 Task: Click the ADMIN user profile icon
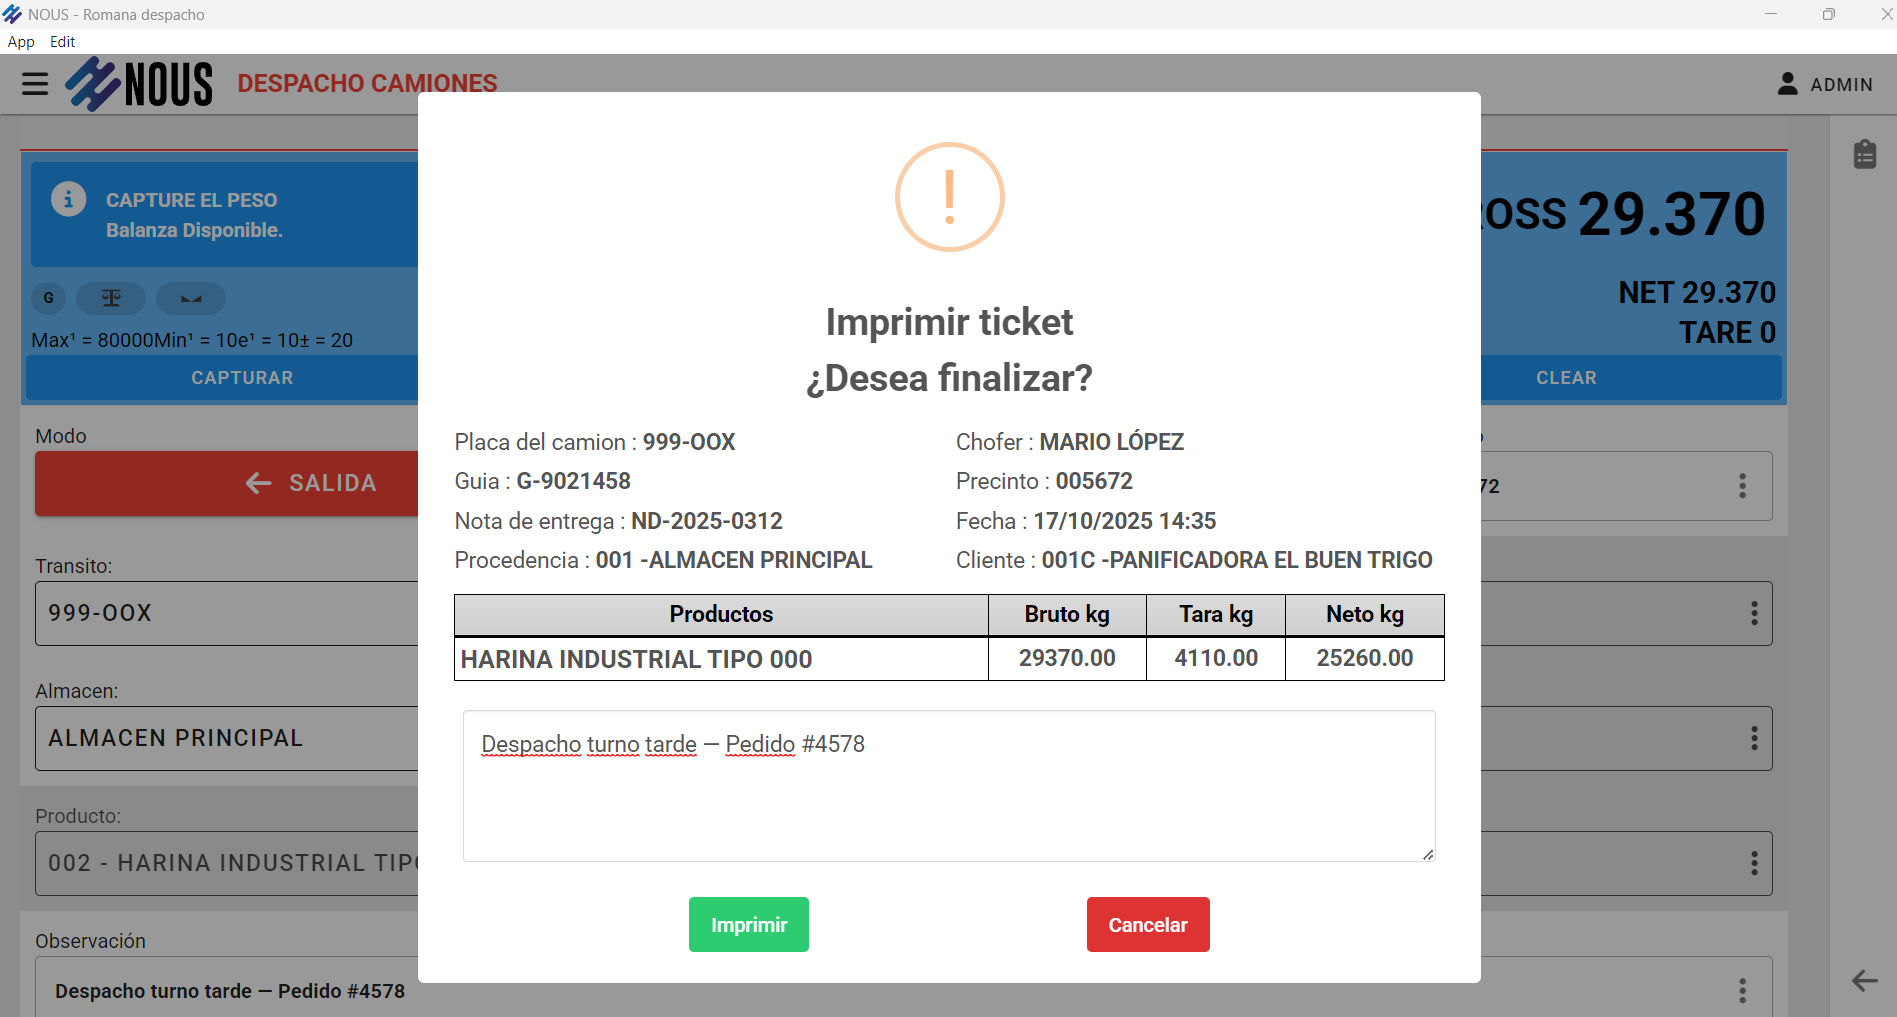1787,84
